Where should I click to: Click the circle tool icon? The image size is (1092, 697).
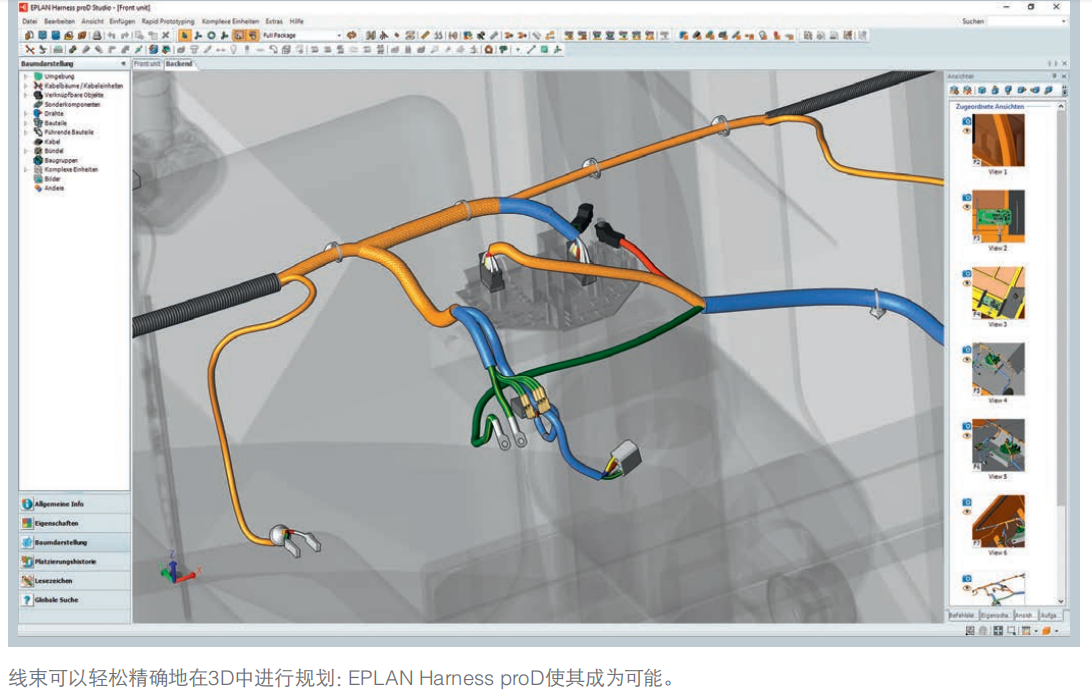tap(211, 35)
